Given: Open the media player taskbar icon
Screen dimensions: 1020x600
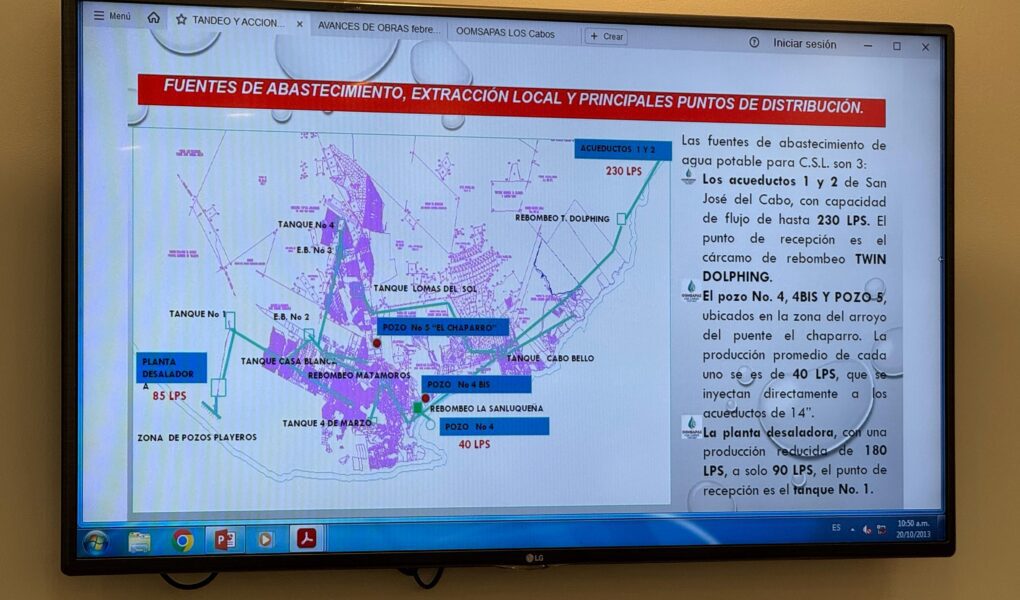Looking at the screenshot, I should [265, 539].
